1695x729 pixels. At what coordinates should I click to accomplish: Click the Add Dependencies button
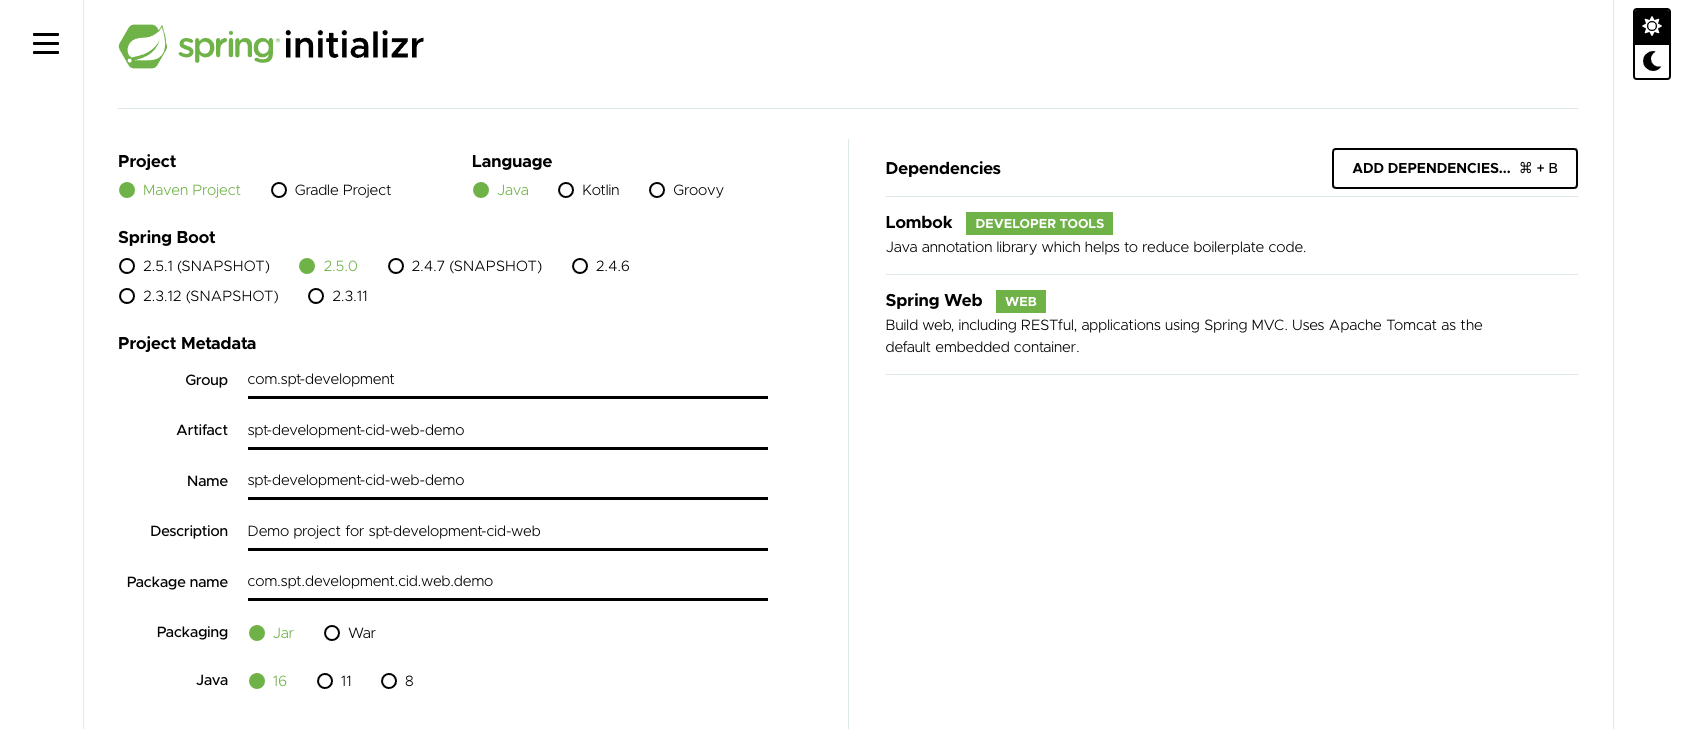(1454, 168)
